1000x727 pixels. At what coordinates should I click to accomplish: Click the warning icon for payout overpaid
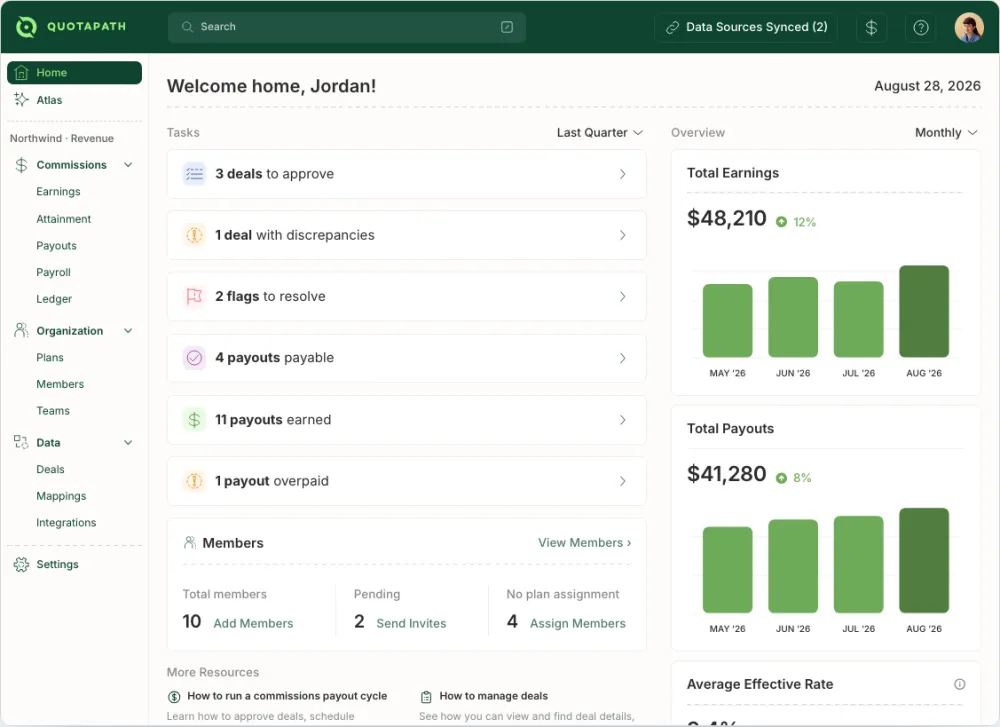coord(195,481)
